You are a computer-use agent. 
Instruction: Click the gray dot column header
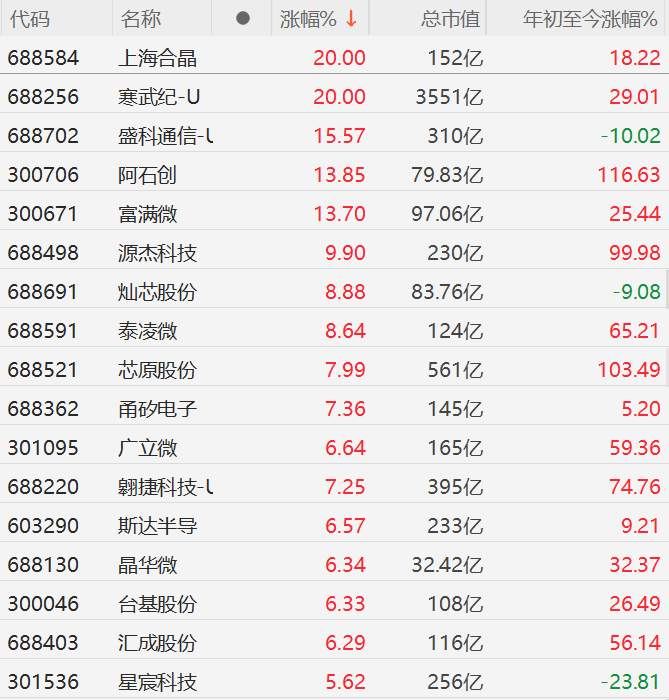(x=243, y=18)
